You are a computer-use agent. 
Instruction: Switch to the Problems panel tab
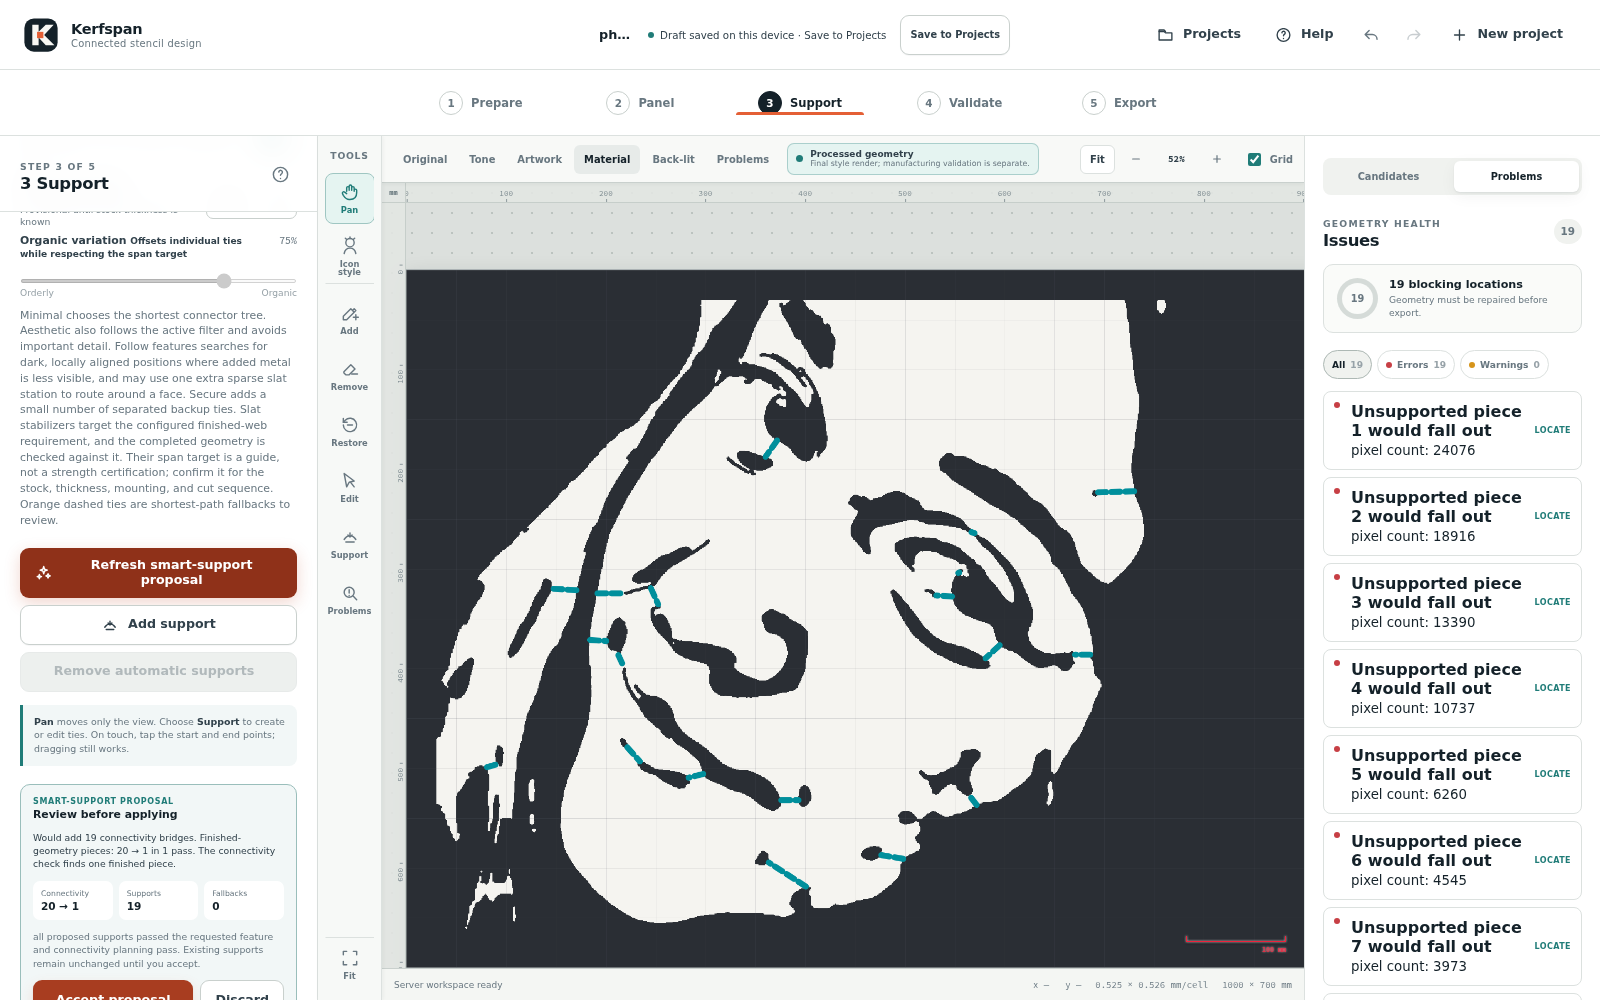pos(1516,176)
